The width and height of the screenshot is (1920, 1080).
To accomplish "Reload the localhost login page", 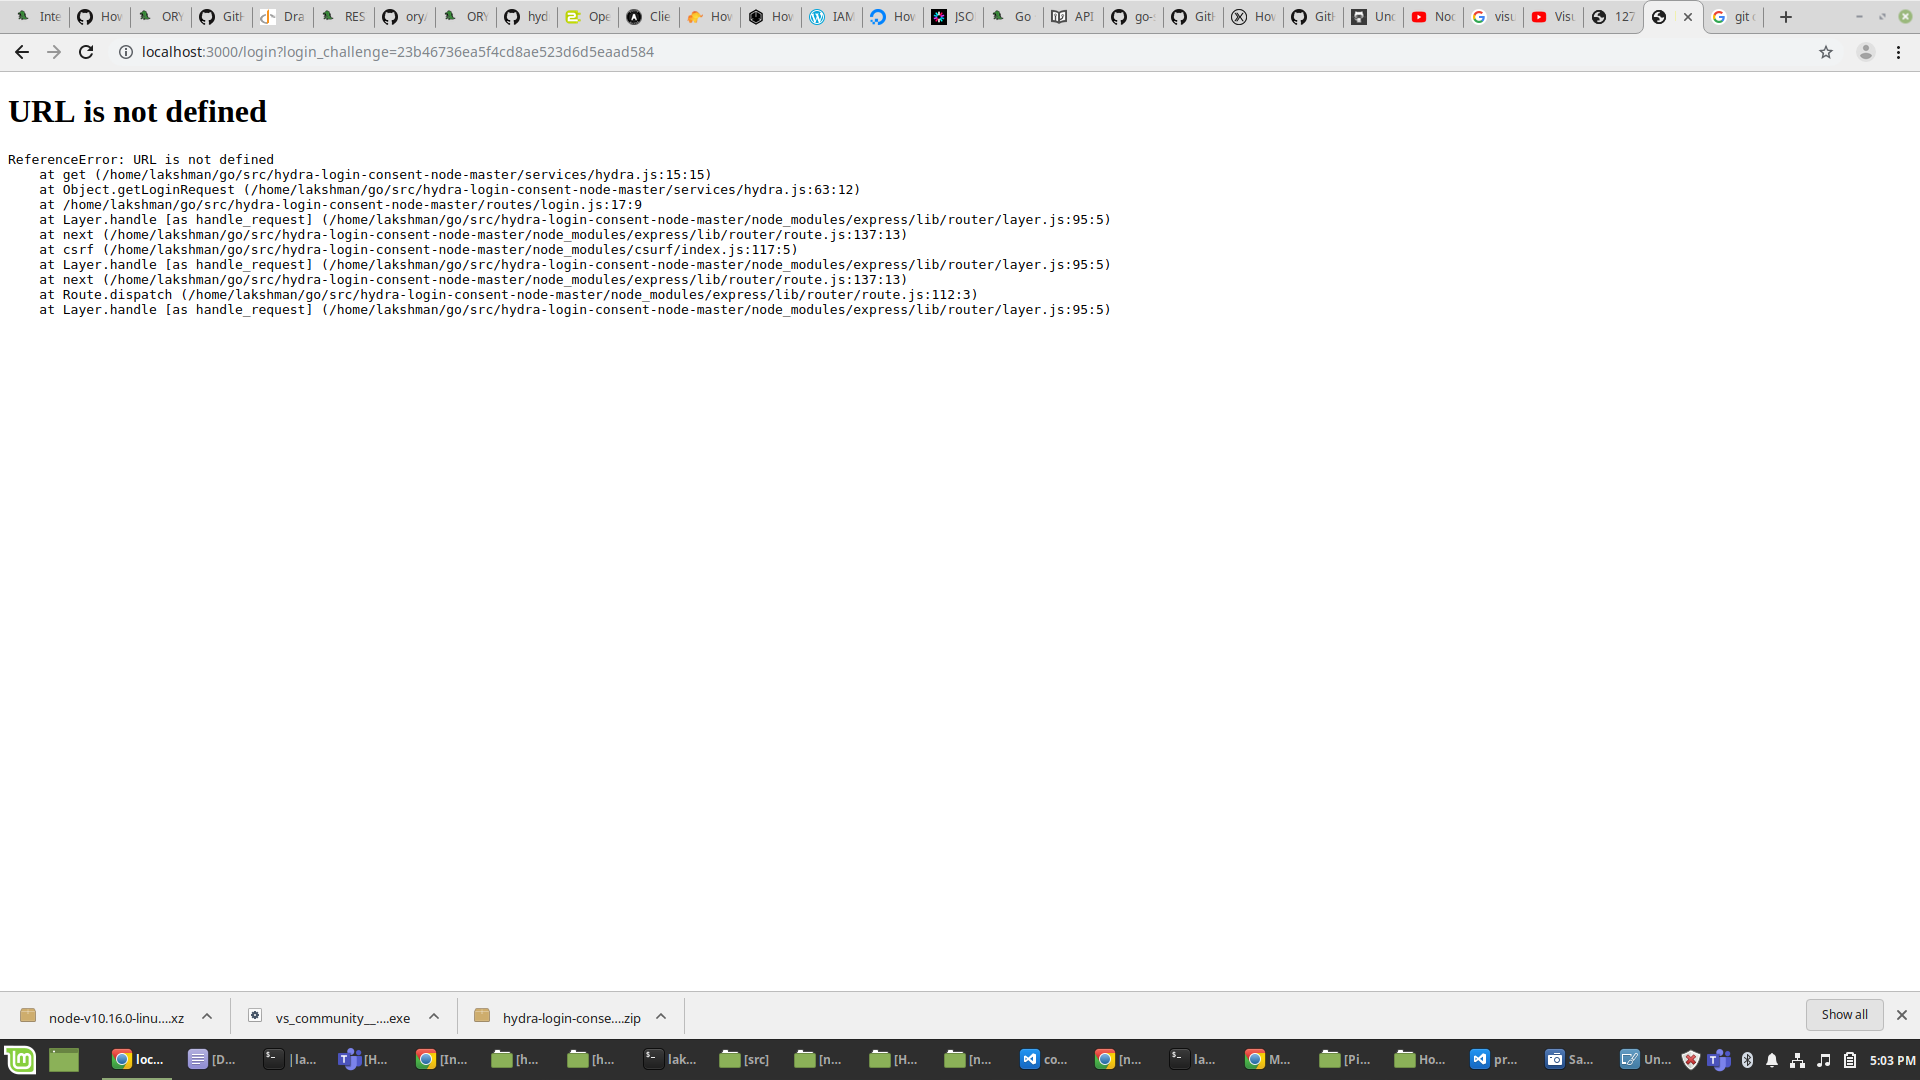I will pos(86,51).
